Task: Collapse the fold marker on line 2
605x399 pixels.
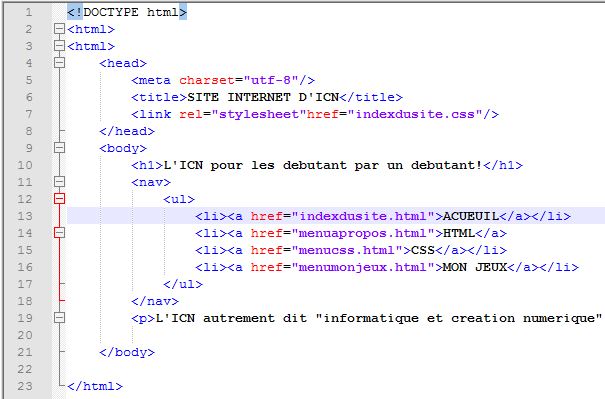Action: [59, 29]
